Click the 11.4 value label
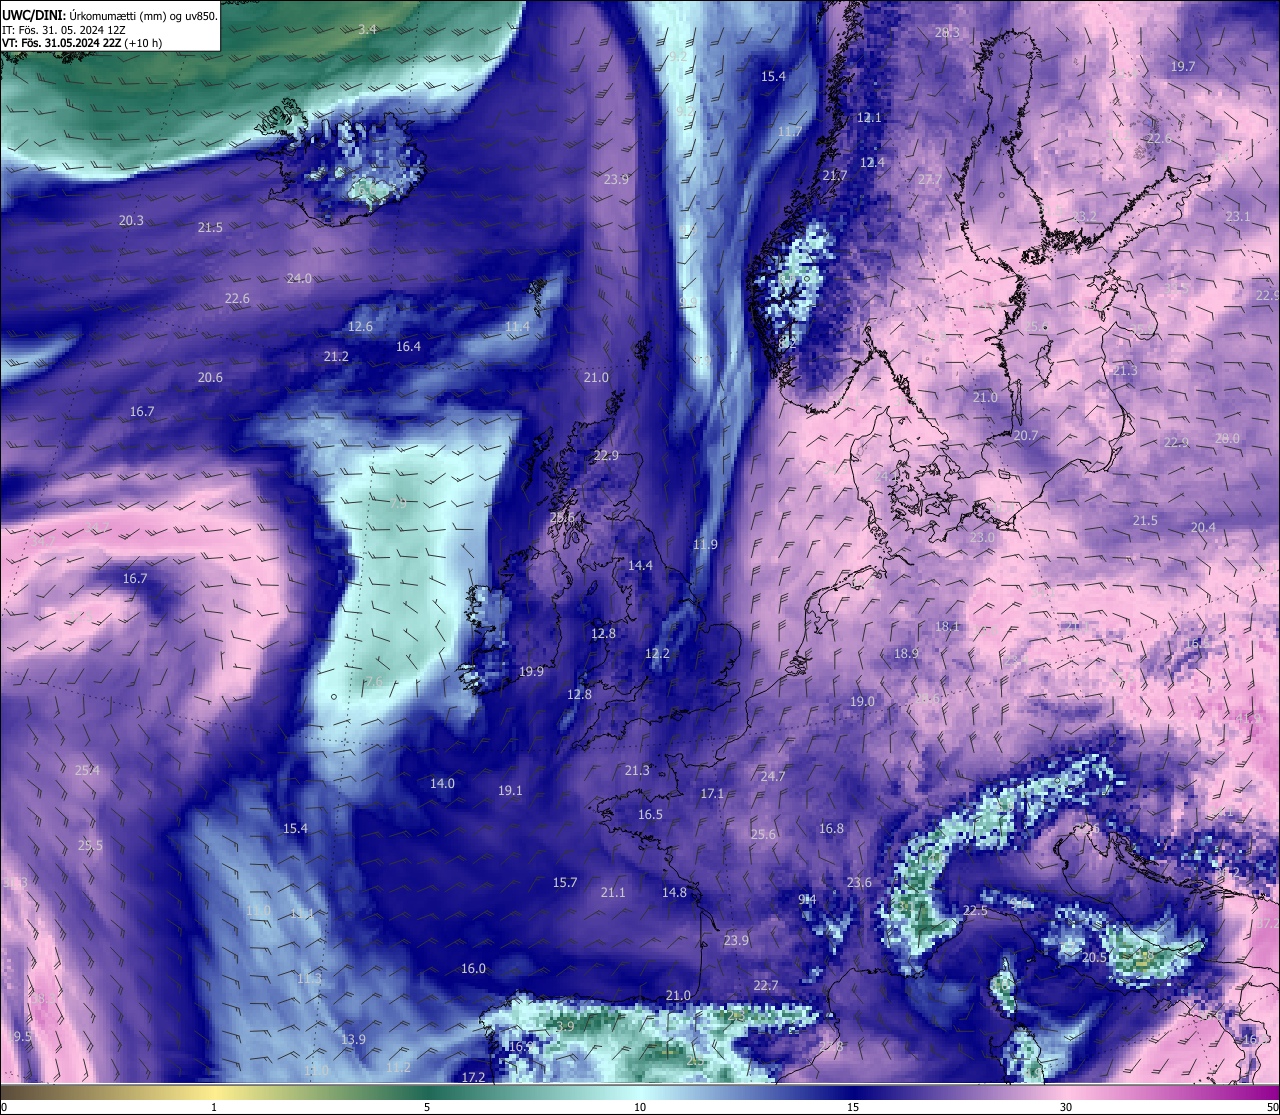Screen dimensions: 1280x1115 pos(517,327)
